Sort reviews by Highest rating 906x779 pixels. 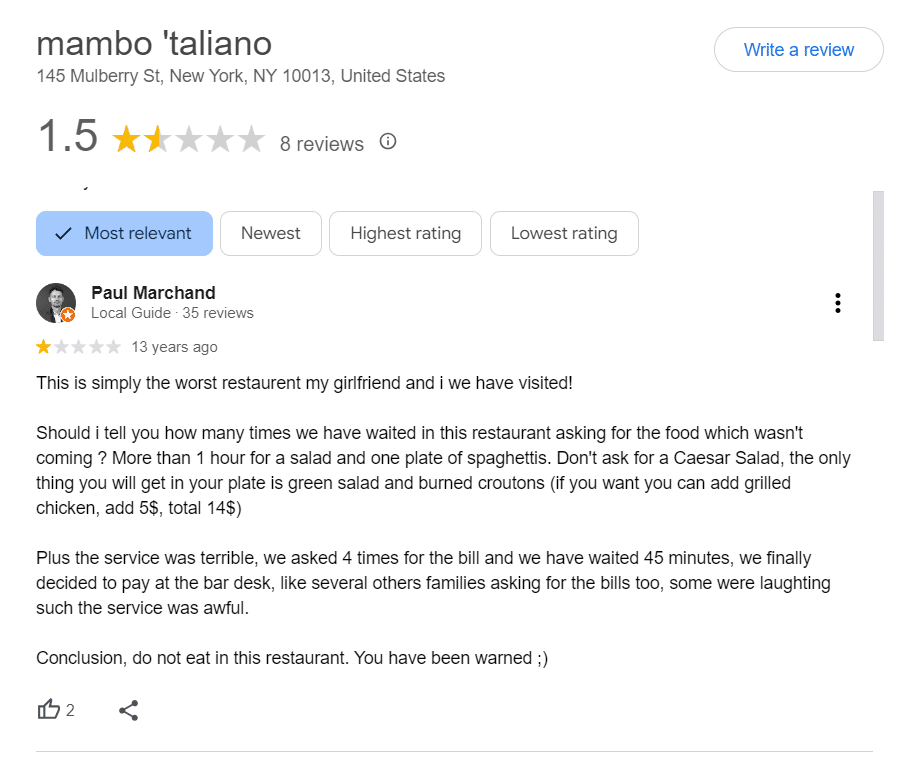[x=405, y=233]
